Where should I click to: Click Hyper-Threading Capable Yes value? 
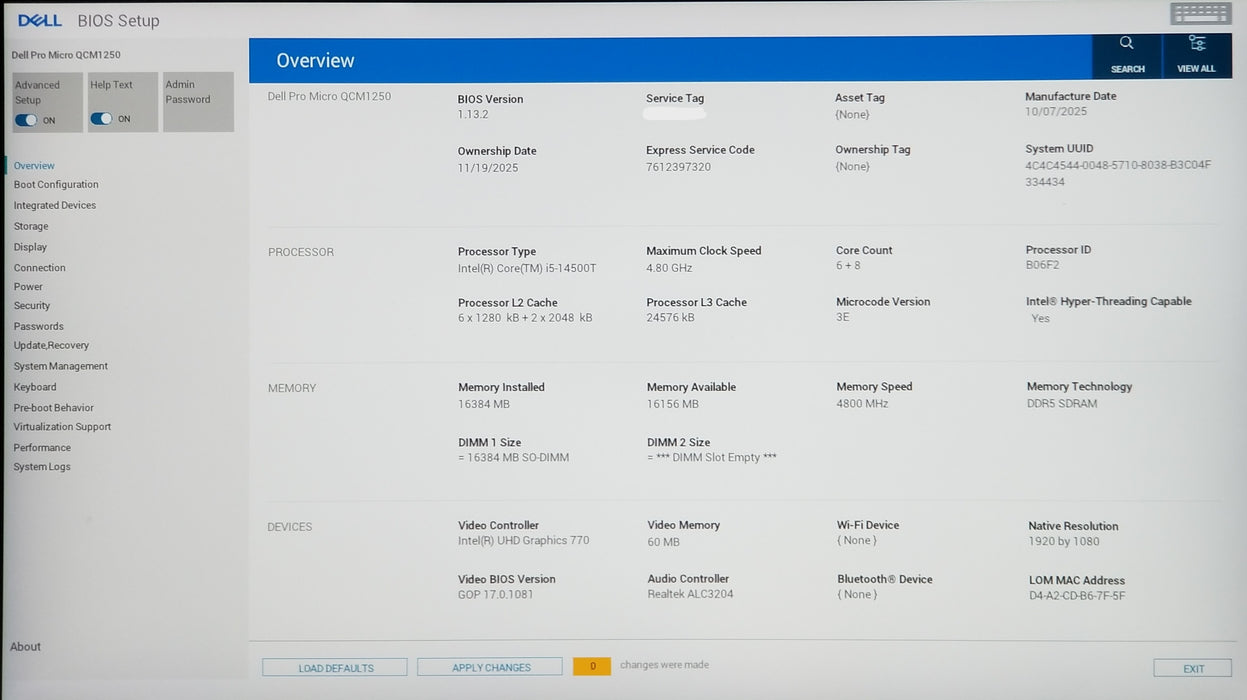(1040, 319)
